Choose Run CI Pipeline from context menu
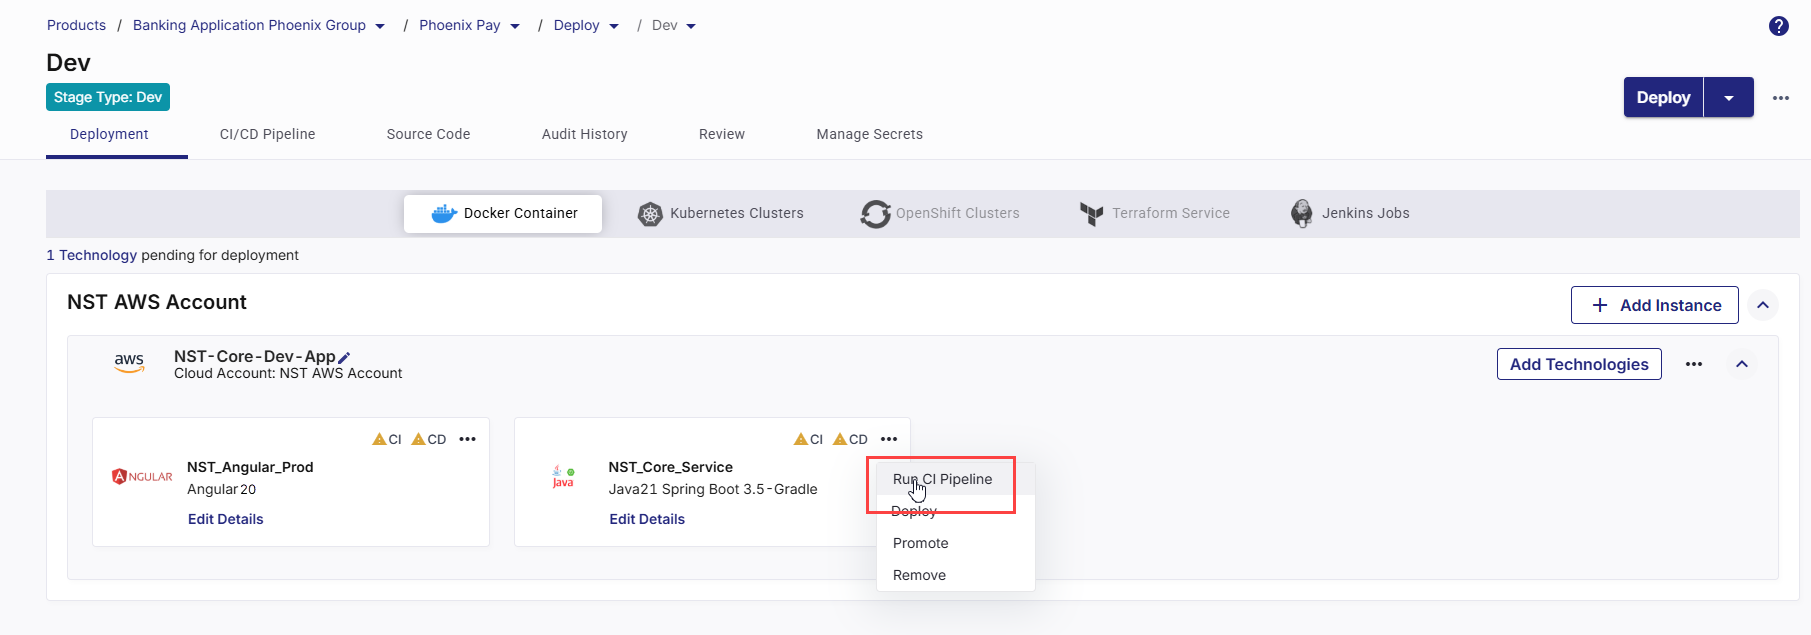1811x635 pixels. coord(942,479)
